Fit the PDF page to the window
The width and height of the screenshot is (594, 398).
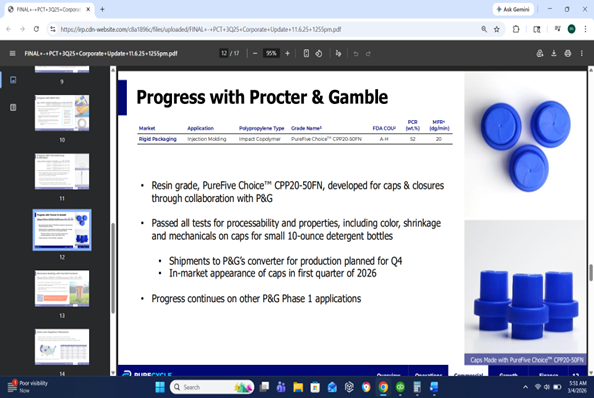pyautogui.click(x=306, y=53)
